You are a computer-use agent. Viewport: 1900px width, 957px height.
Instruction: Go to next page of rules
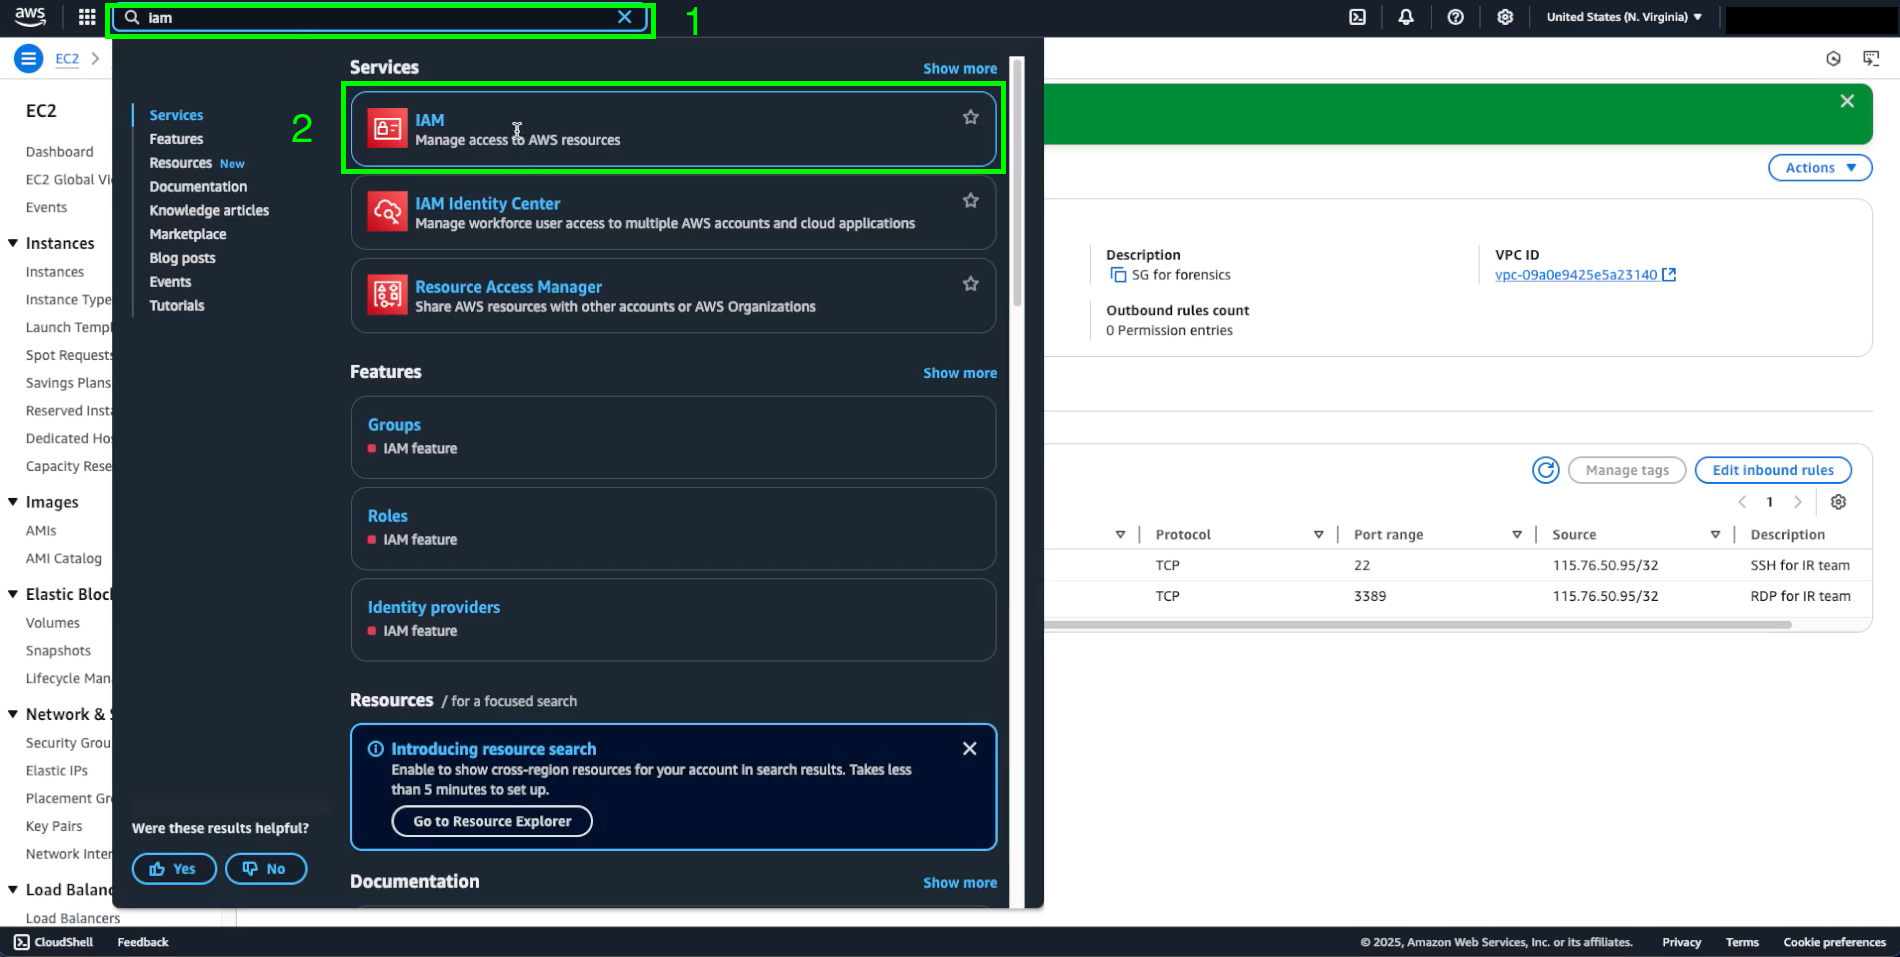(1798, 502)
